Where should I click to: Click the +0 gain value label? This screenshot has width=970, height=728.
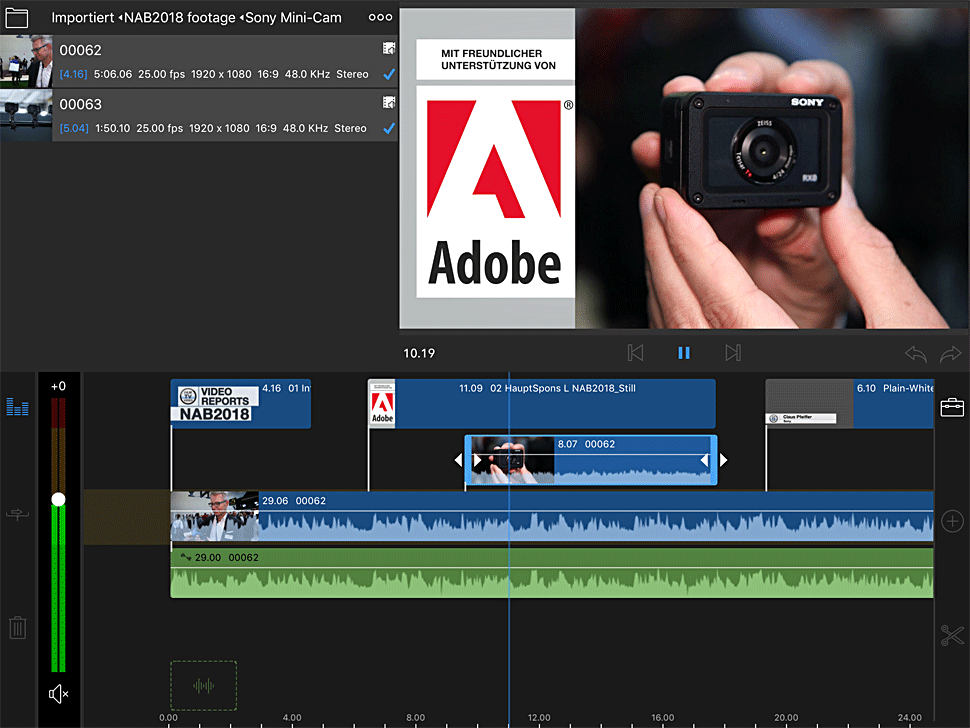point(58,386)
